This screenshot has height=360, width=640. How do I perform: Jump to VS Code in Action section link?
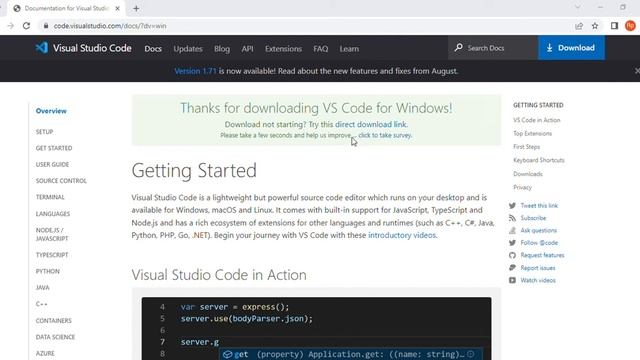[537, 120]
